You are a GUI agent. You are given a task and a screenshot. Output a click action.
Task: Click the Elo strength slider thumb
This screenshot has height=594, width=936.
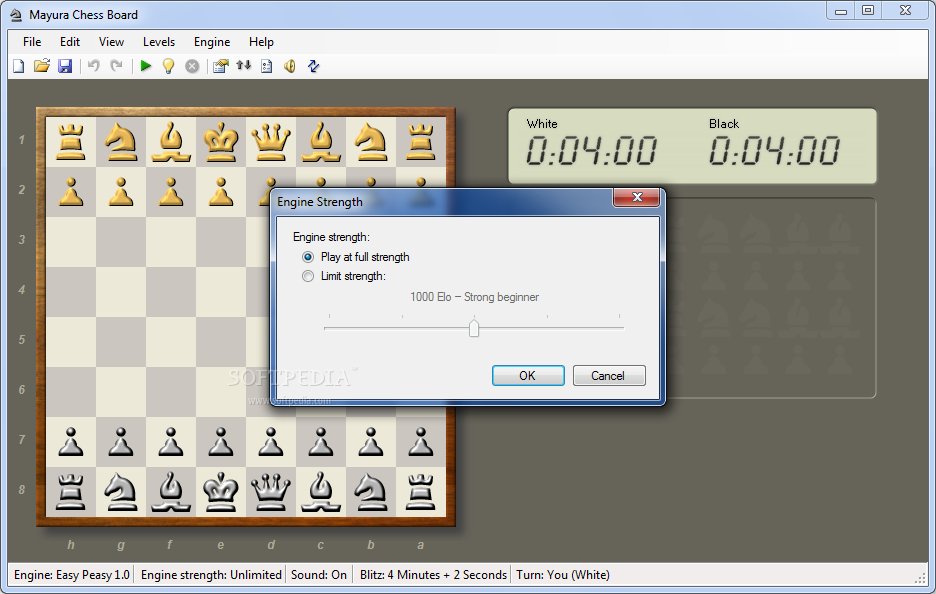coord(474,328)
